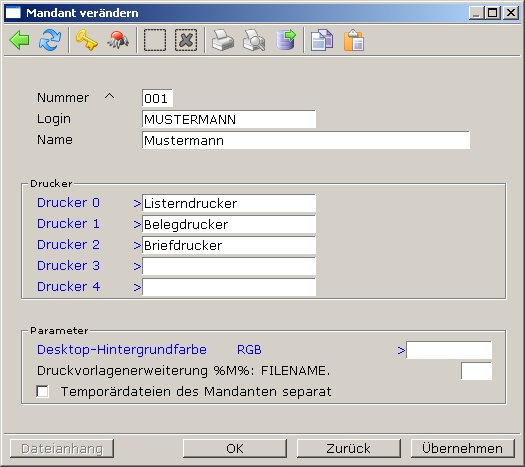Click the Drucker 3 link label
Image resolution: width=525 pixels, height=467 pixels.
pos(68,266)
